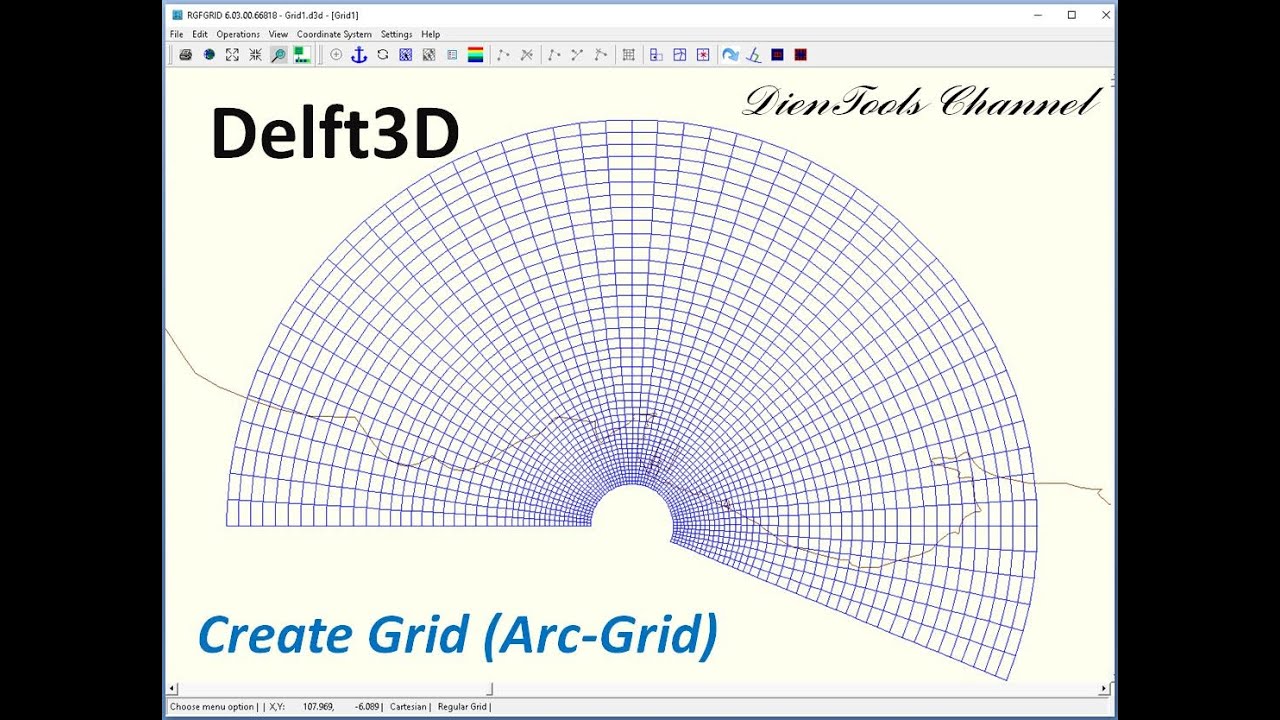Select the magnifying glass zoom tool
This screenshot has width=1280, height=720.
278,55
